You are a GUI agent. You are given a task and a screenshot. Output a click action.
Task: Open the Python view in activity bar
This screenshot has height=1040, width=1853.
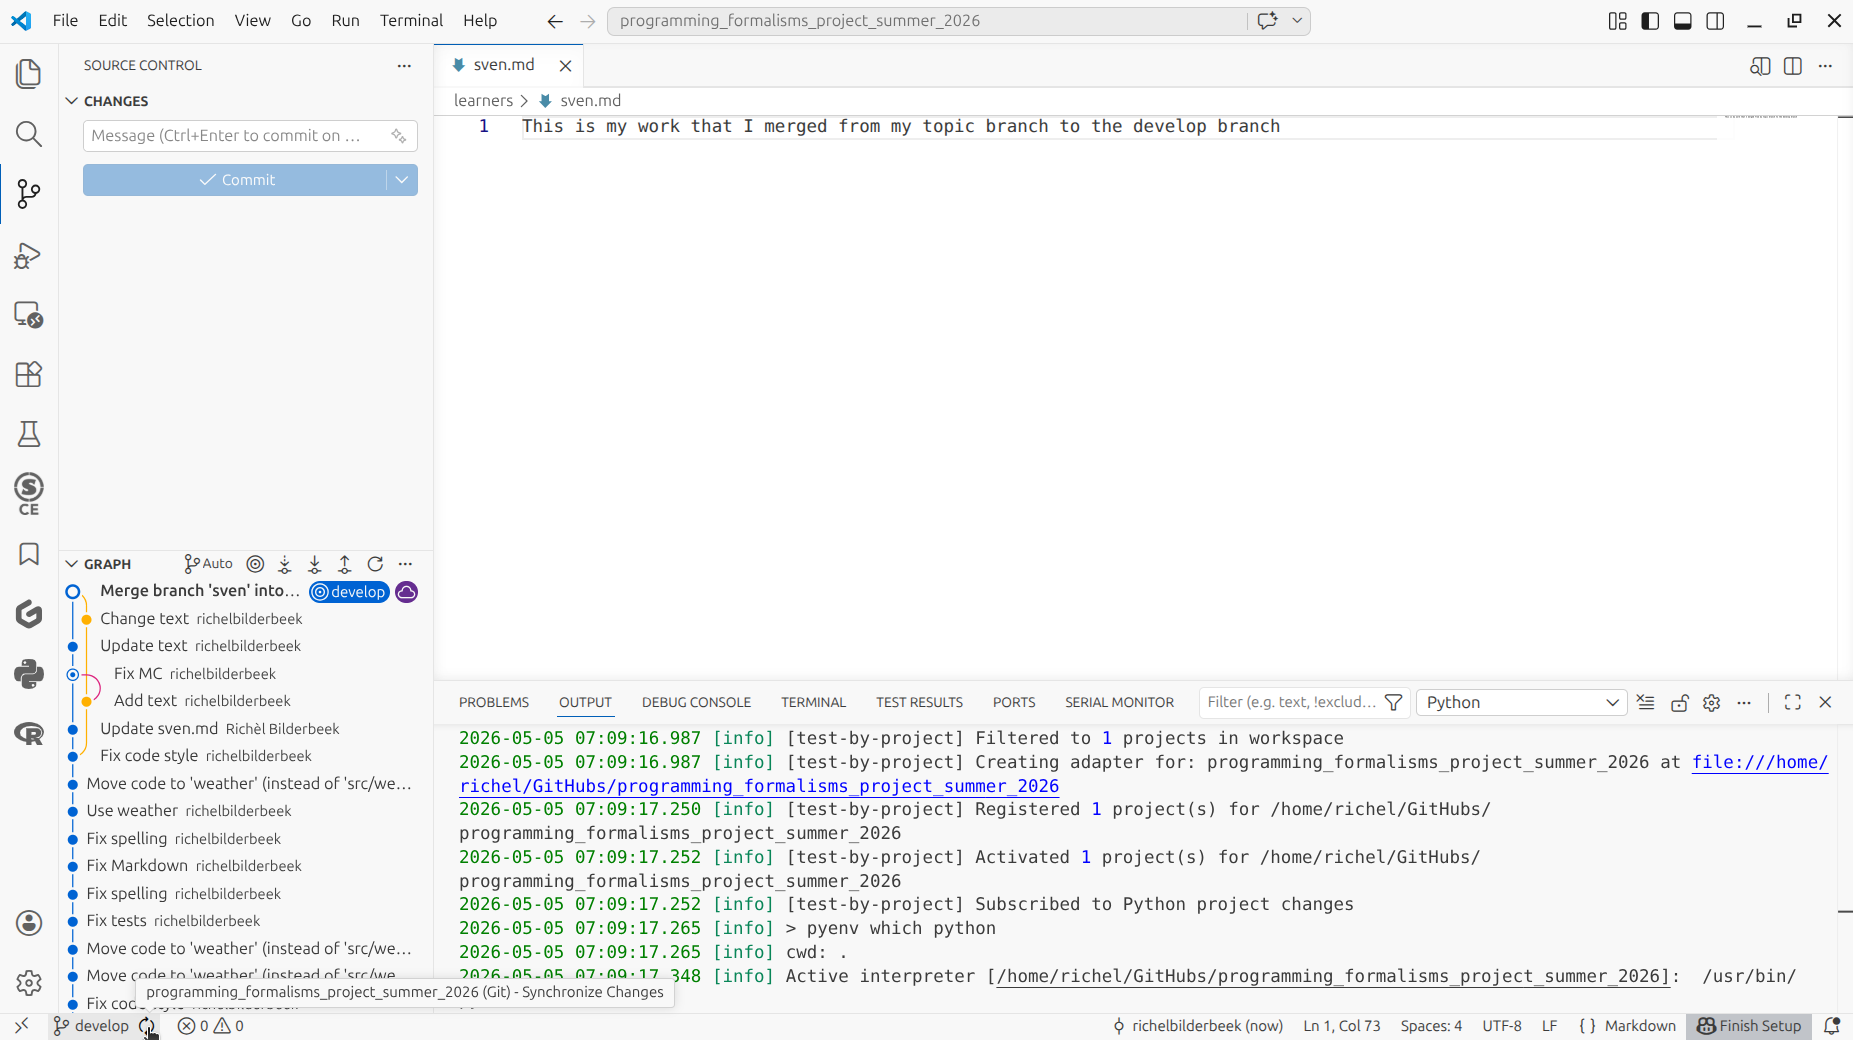point(29,674)
